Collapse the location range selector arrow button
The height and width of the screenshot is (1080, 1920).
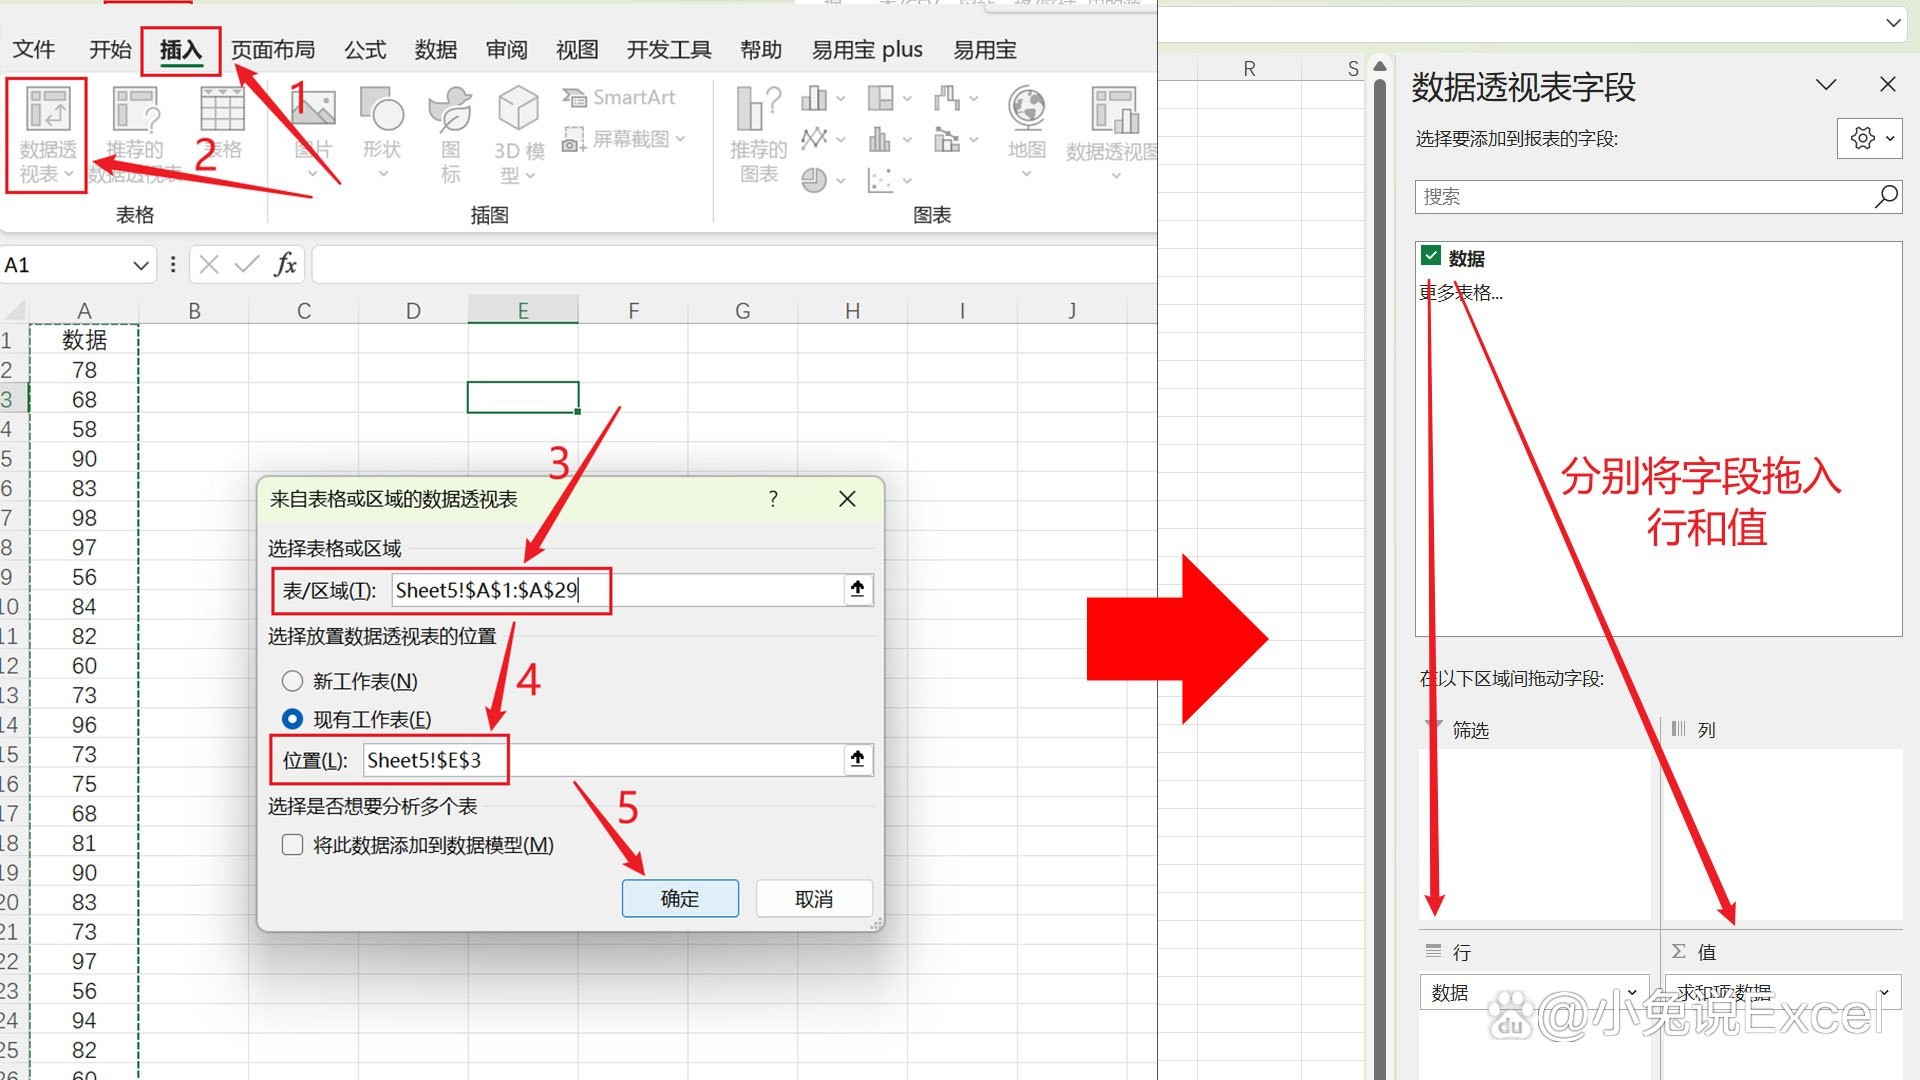857,759
